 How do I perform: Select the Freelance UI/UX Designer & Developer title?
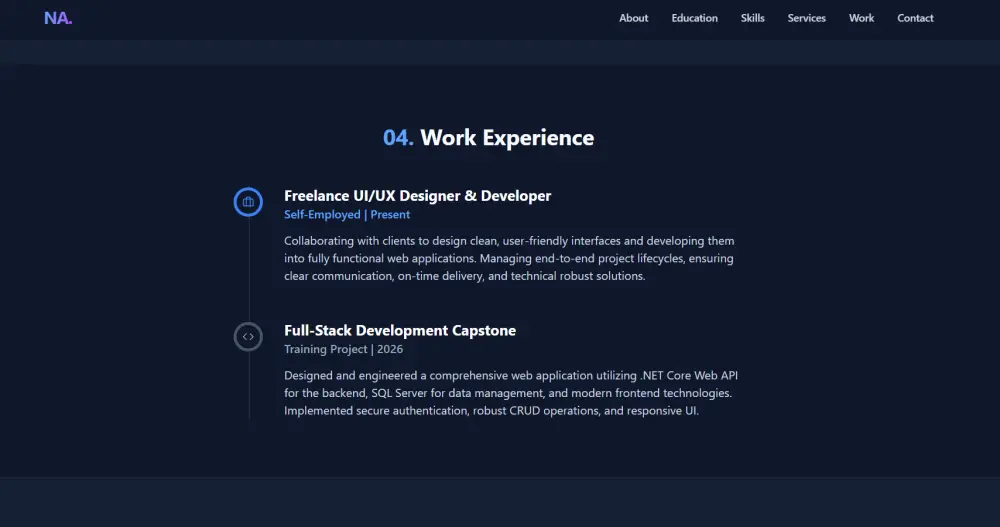click(x=418, y=196)
